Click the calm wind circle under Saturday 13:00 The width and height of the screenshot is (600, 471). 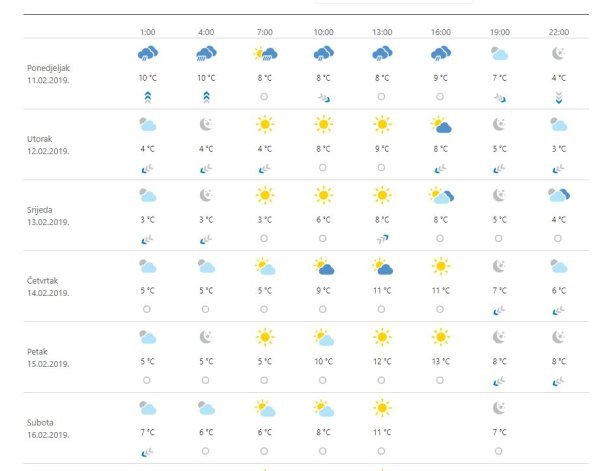click(x=381, y=451)
